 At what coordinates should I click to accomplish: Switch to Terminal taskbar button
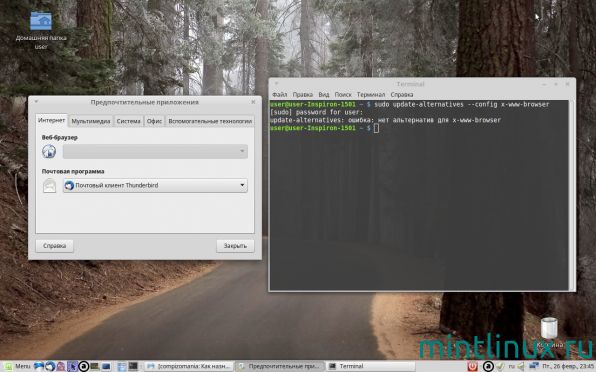pyautogui.click(x=370, y=366)
